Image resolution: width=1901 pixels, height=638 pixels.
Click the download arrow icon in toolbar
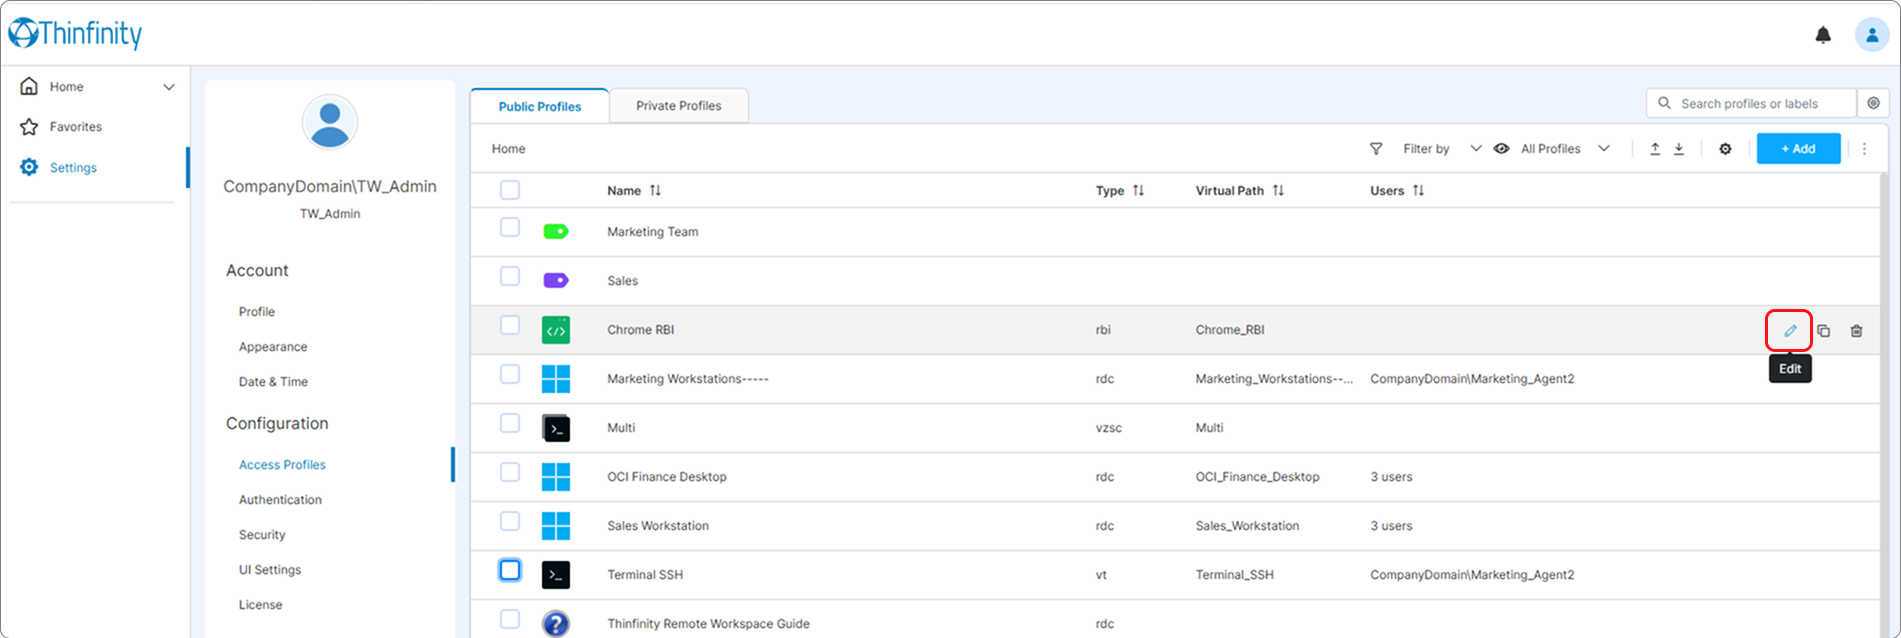1679,149
